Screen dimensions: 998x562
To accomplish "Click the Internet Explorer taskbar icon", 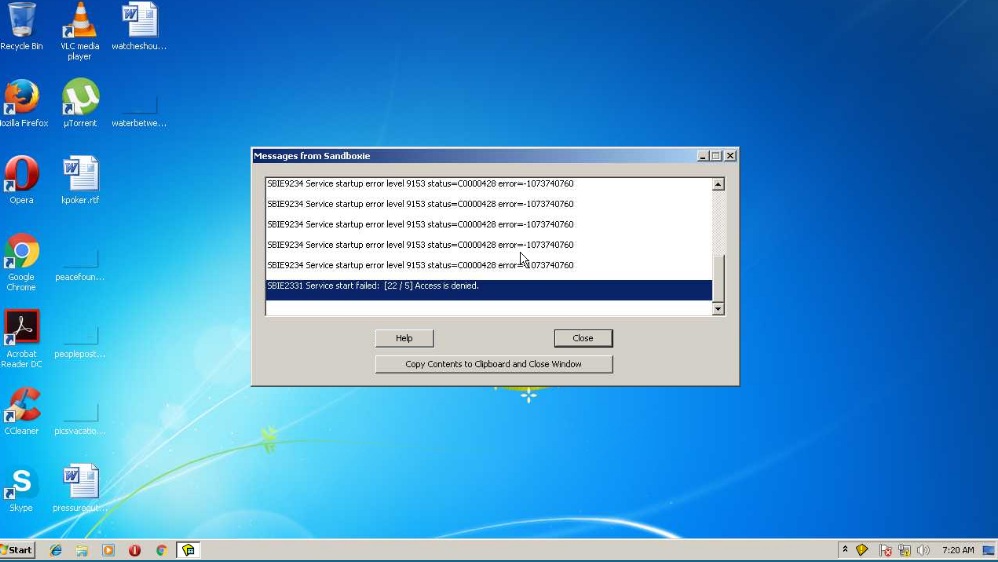I will (x=56, y=550).
